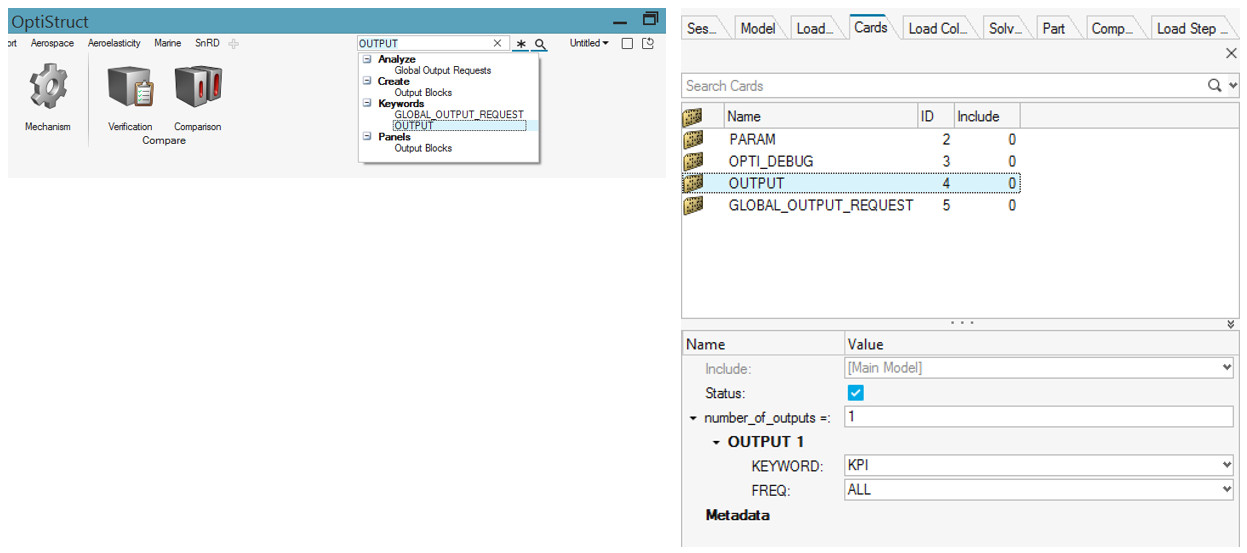This screenshot has width=1247, height=553.
Task: Click the square checkbox next to Untitled
Action: (x=627, y=43)
